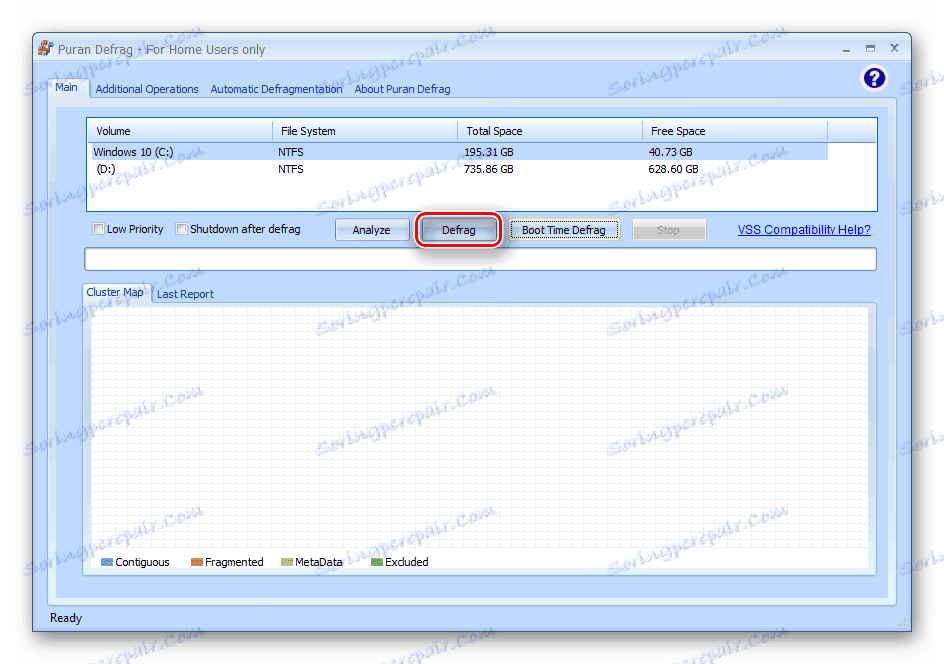944x664 pixels.
Task: Click the greyed-out Stop button
Action: 668,230
